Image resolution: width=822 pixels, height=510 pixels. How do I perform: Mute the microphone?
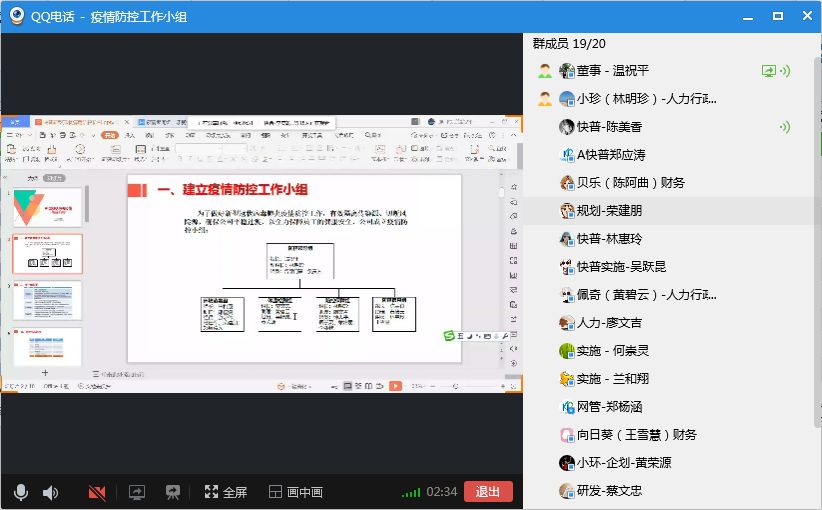[x=21, y=492]
